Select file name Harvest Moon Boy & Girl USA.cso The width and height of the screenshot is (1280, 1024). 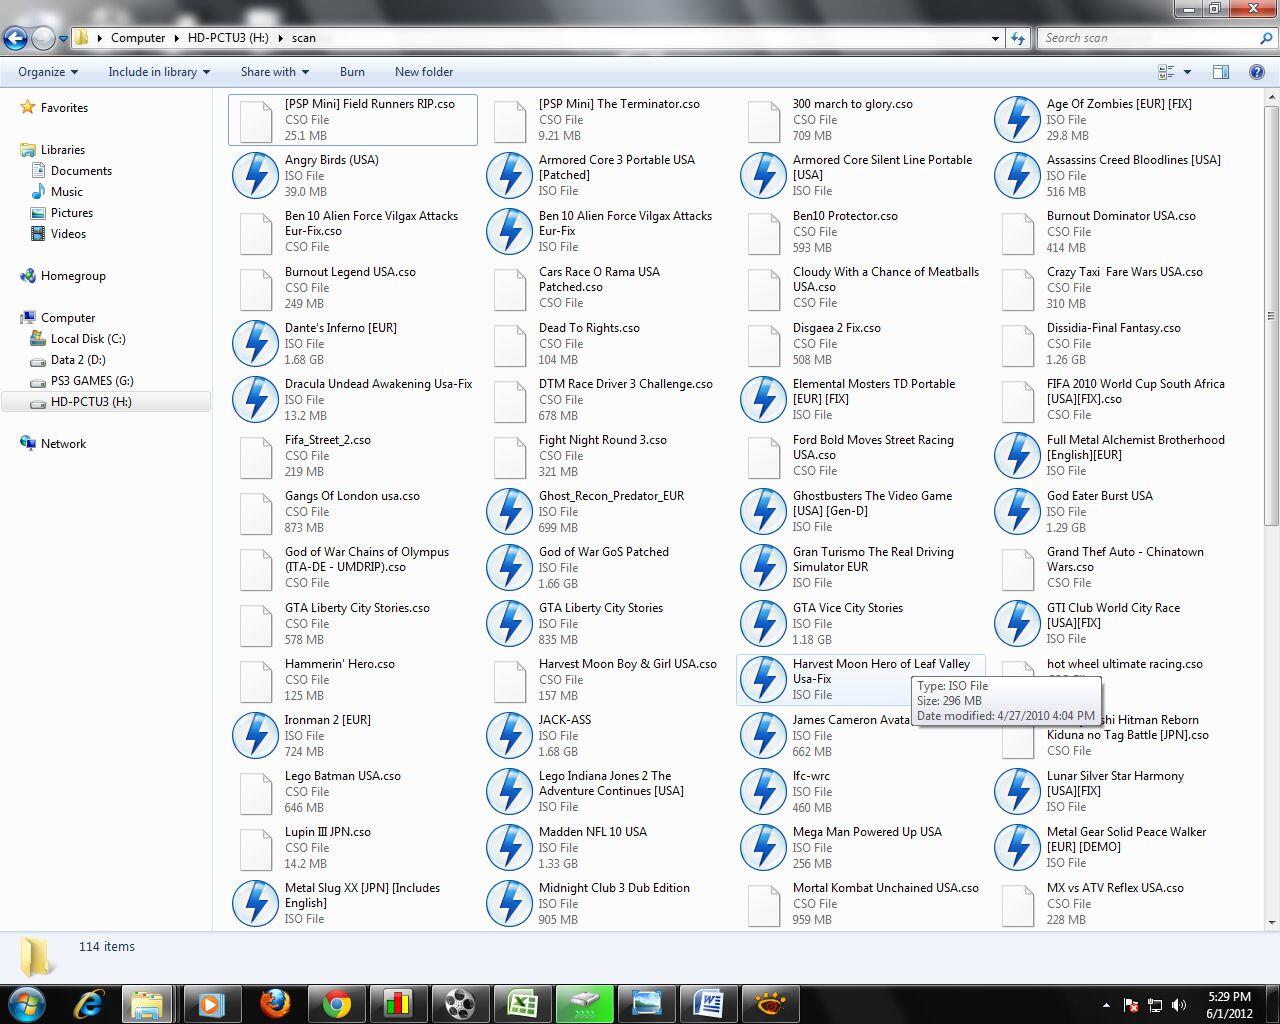627,664
